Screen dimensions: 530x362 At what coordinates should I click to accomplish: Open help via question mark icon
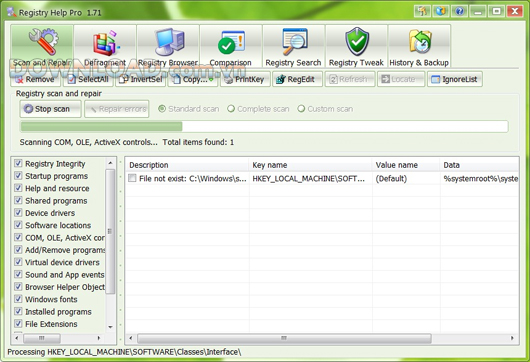(x=459, y=11)
